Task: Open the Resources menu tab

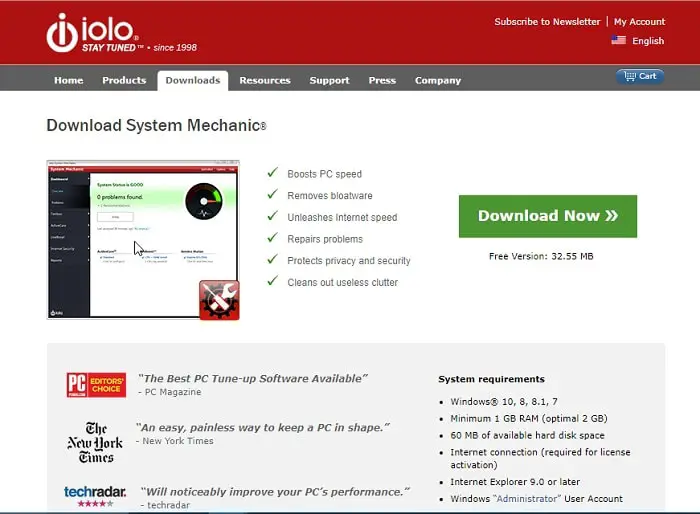Action: click(265, 80)
